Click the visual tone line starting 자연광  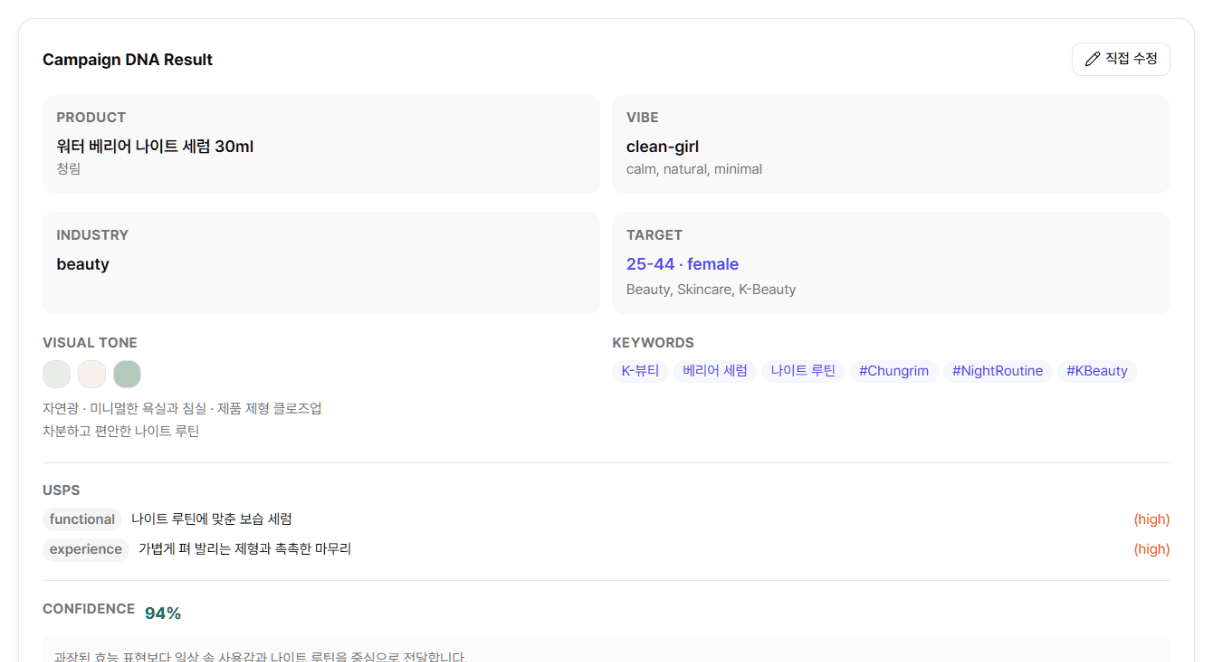tap(182, 408)
